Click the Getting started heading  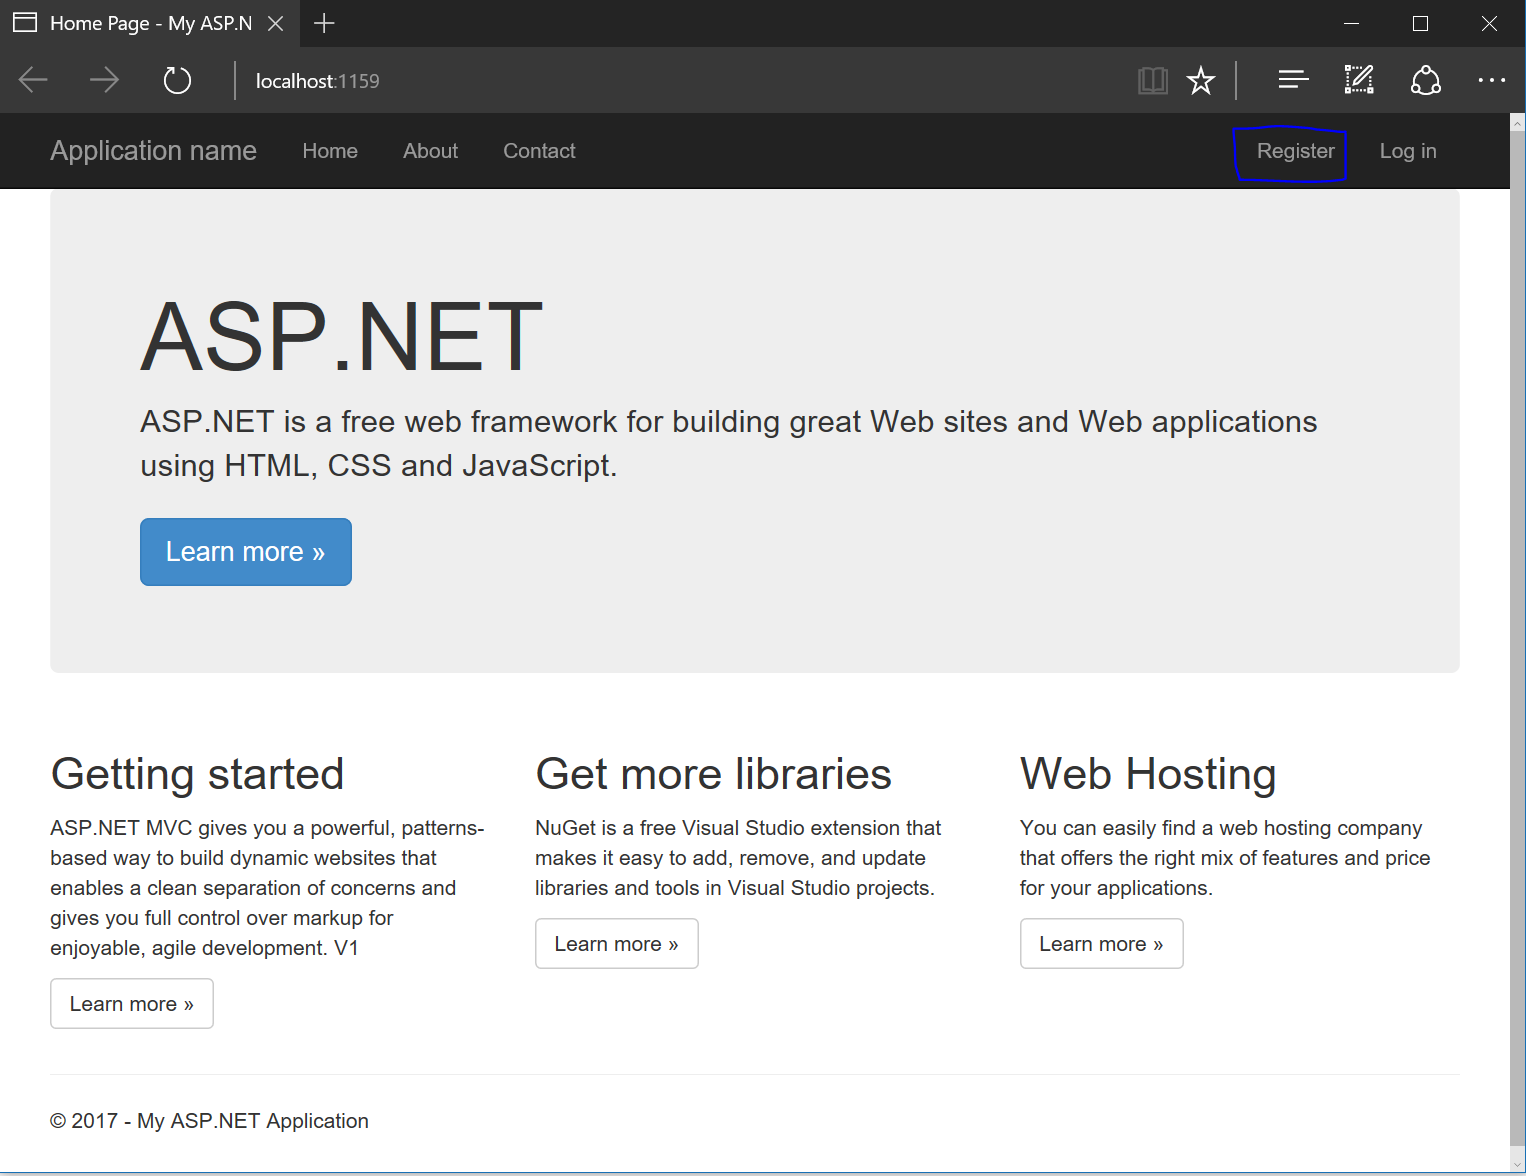point(197,775)
